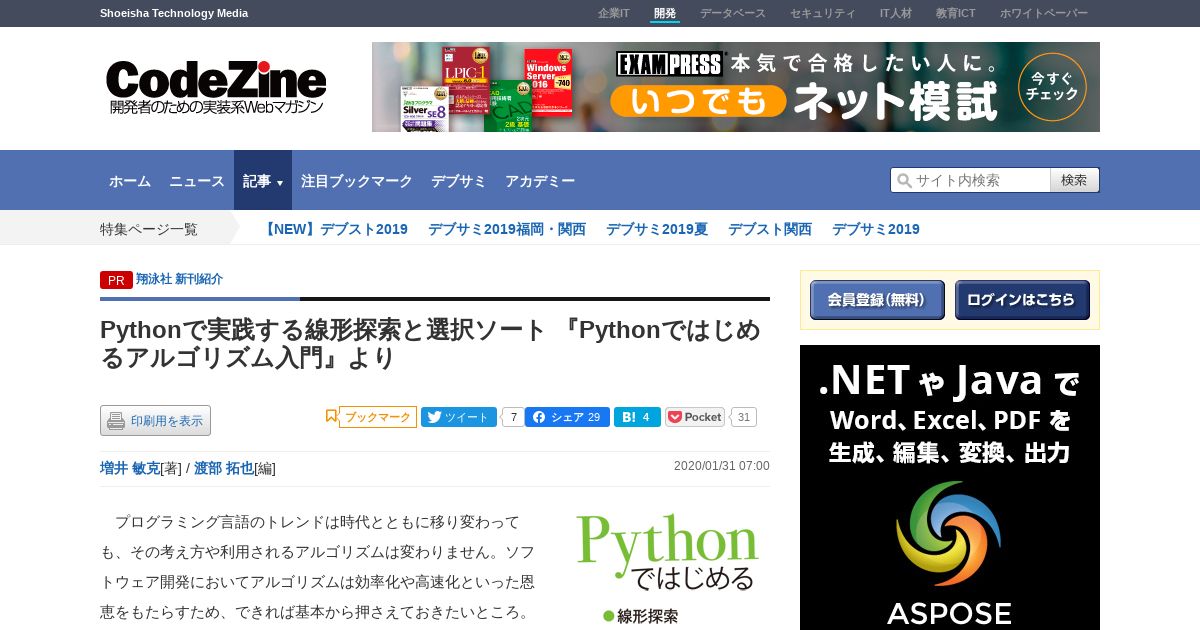The height and width of the screenshot is (630, 1200).
Task: Save the article to Pocket
Action: (x=695, y=417)
